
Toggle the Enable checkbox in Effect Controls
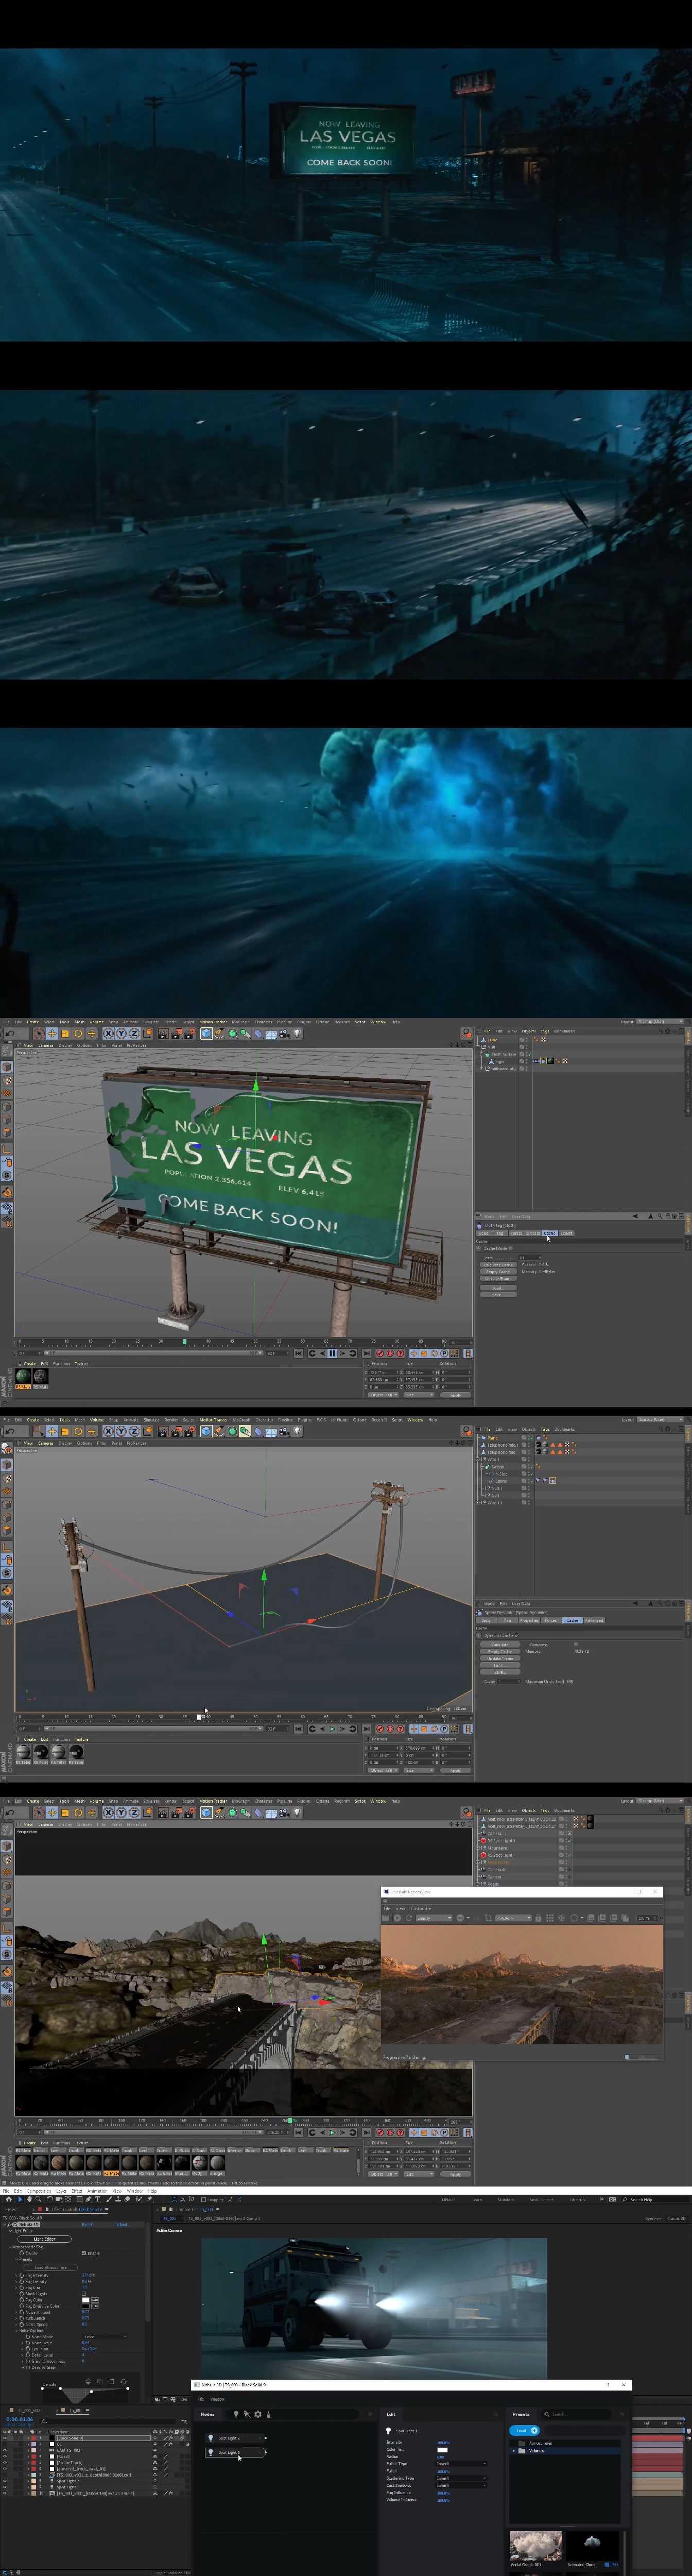click(84, 2253)
